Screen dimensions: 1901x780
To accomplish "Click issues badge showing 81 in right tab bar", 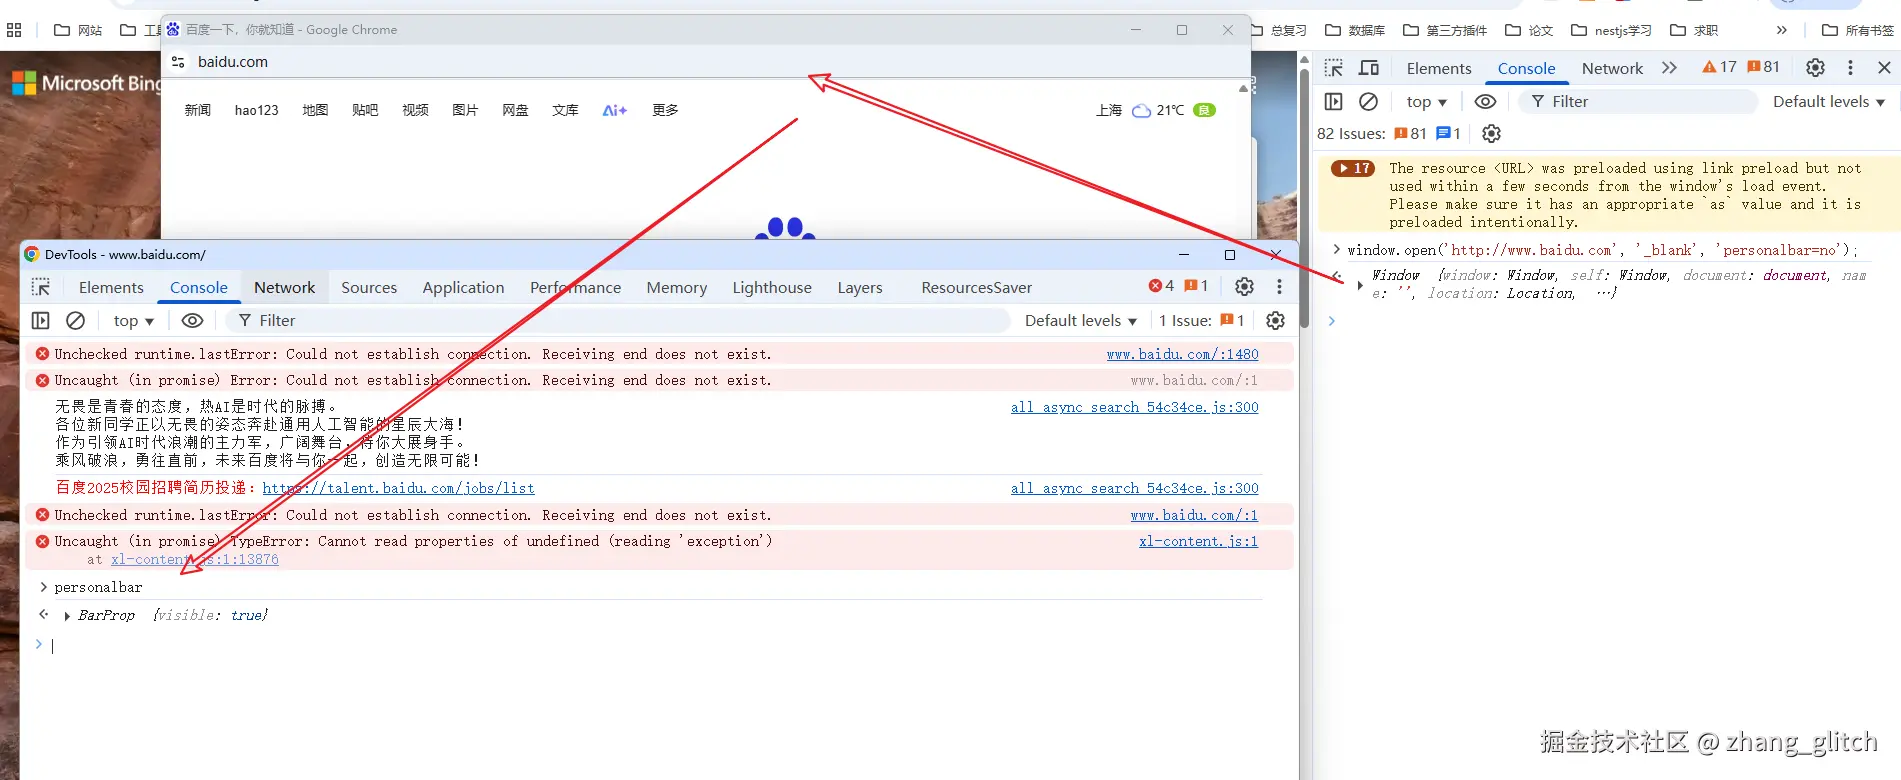I will [1763, 67].
